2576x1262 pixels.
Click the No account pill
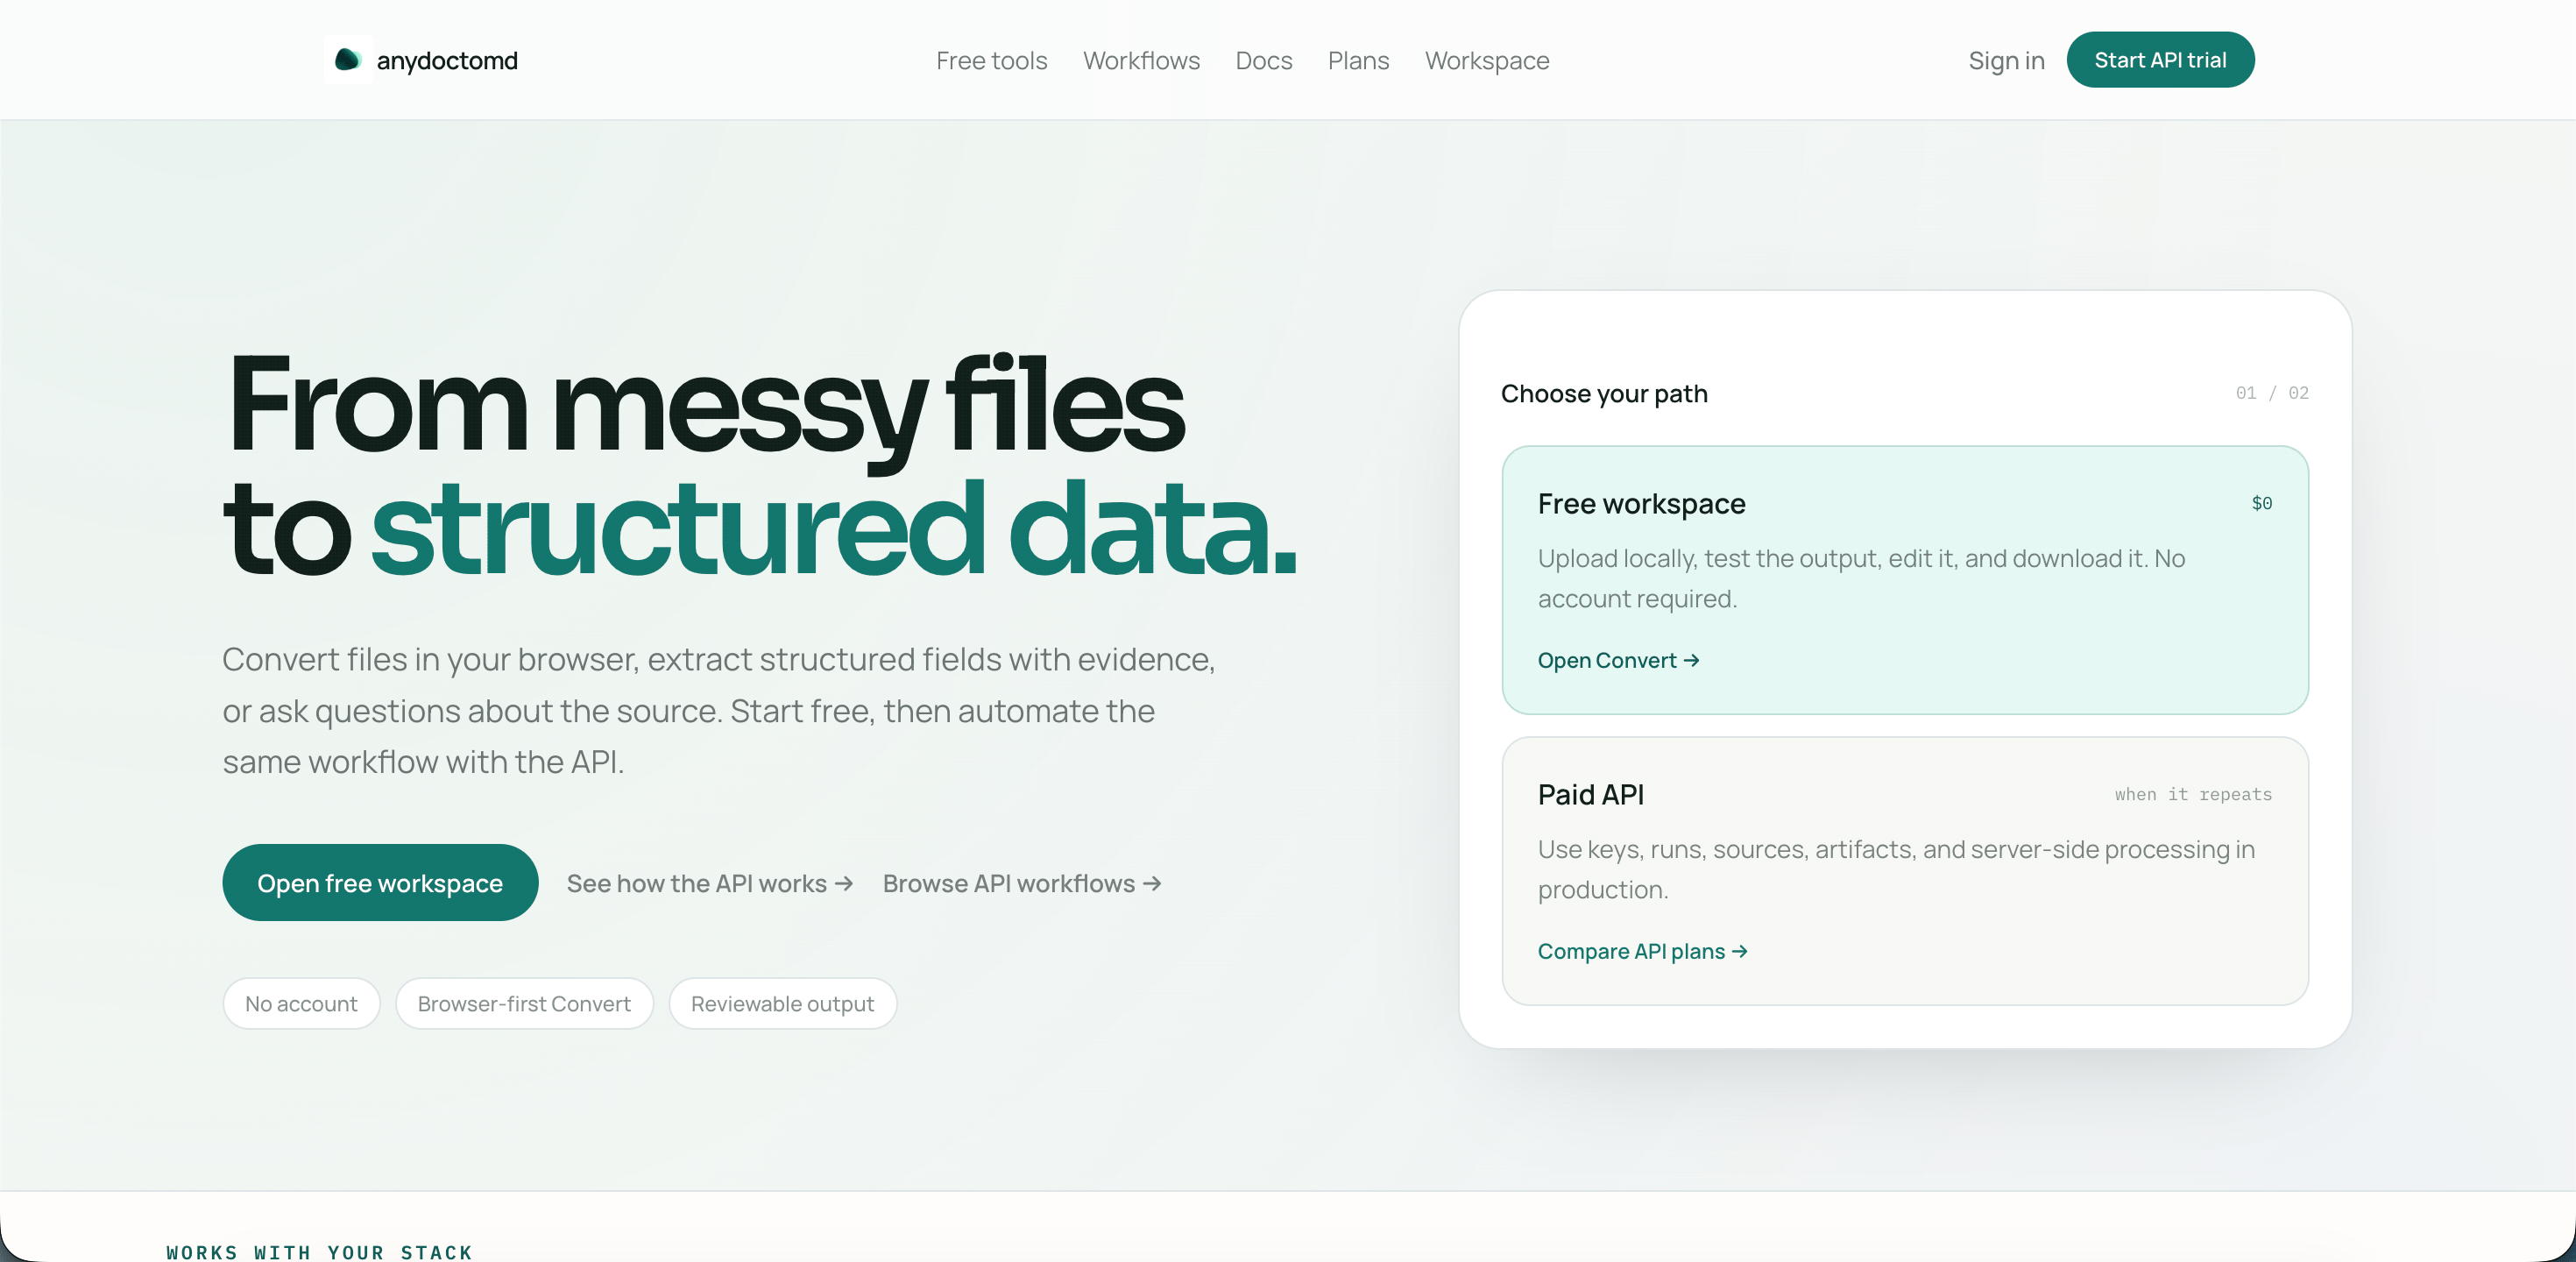pos(301,1004)
